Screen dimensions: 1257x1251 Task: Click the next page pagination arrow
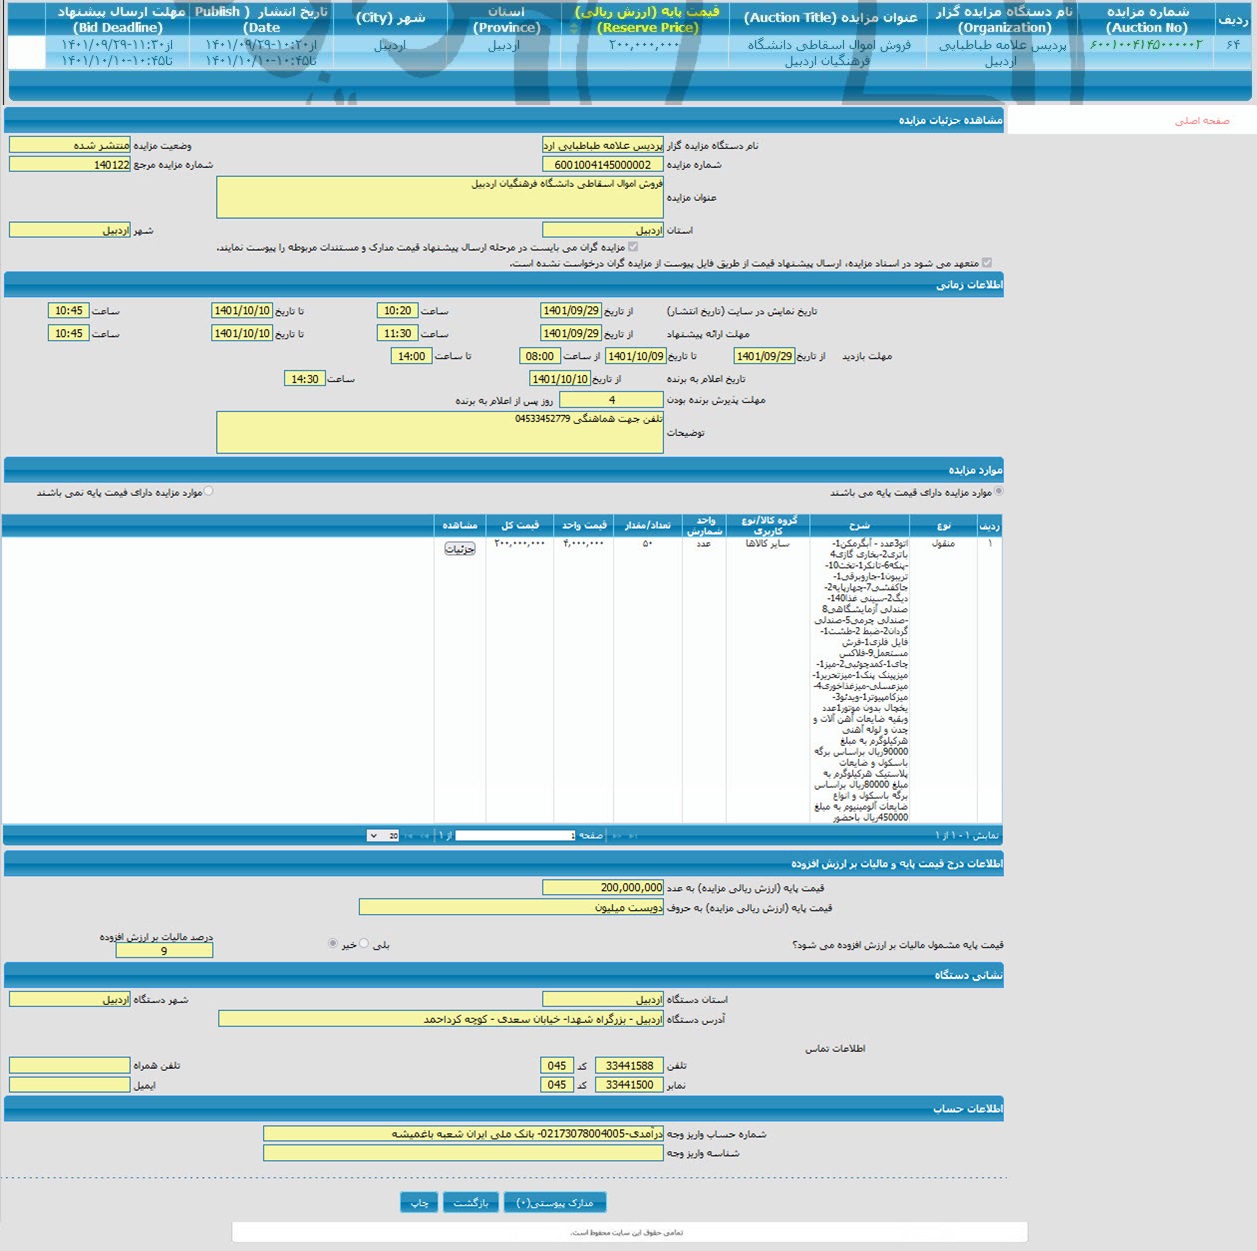tap(425, 835)
